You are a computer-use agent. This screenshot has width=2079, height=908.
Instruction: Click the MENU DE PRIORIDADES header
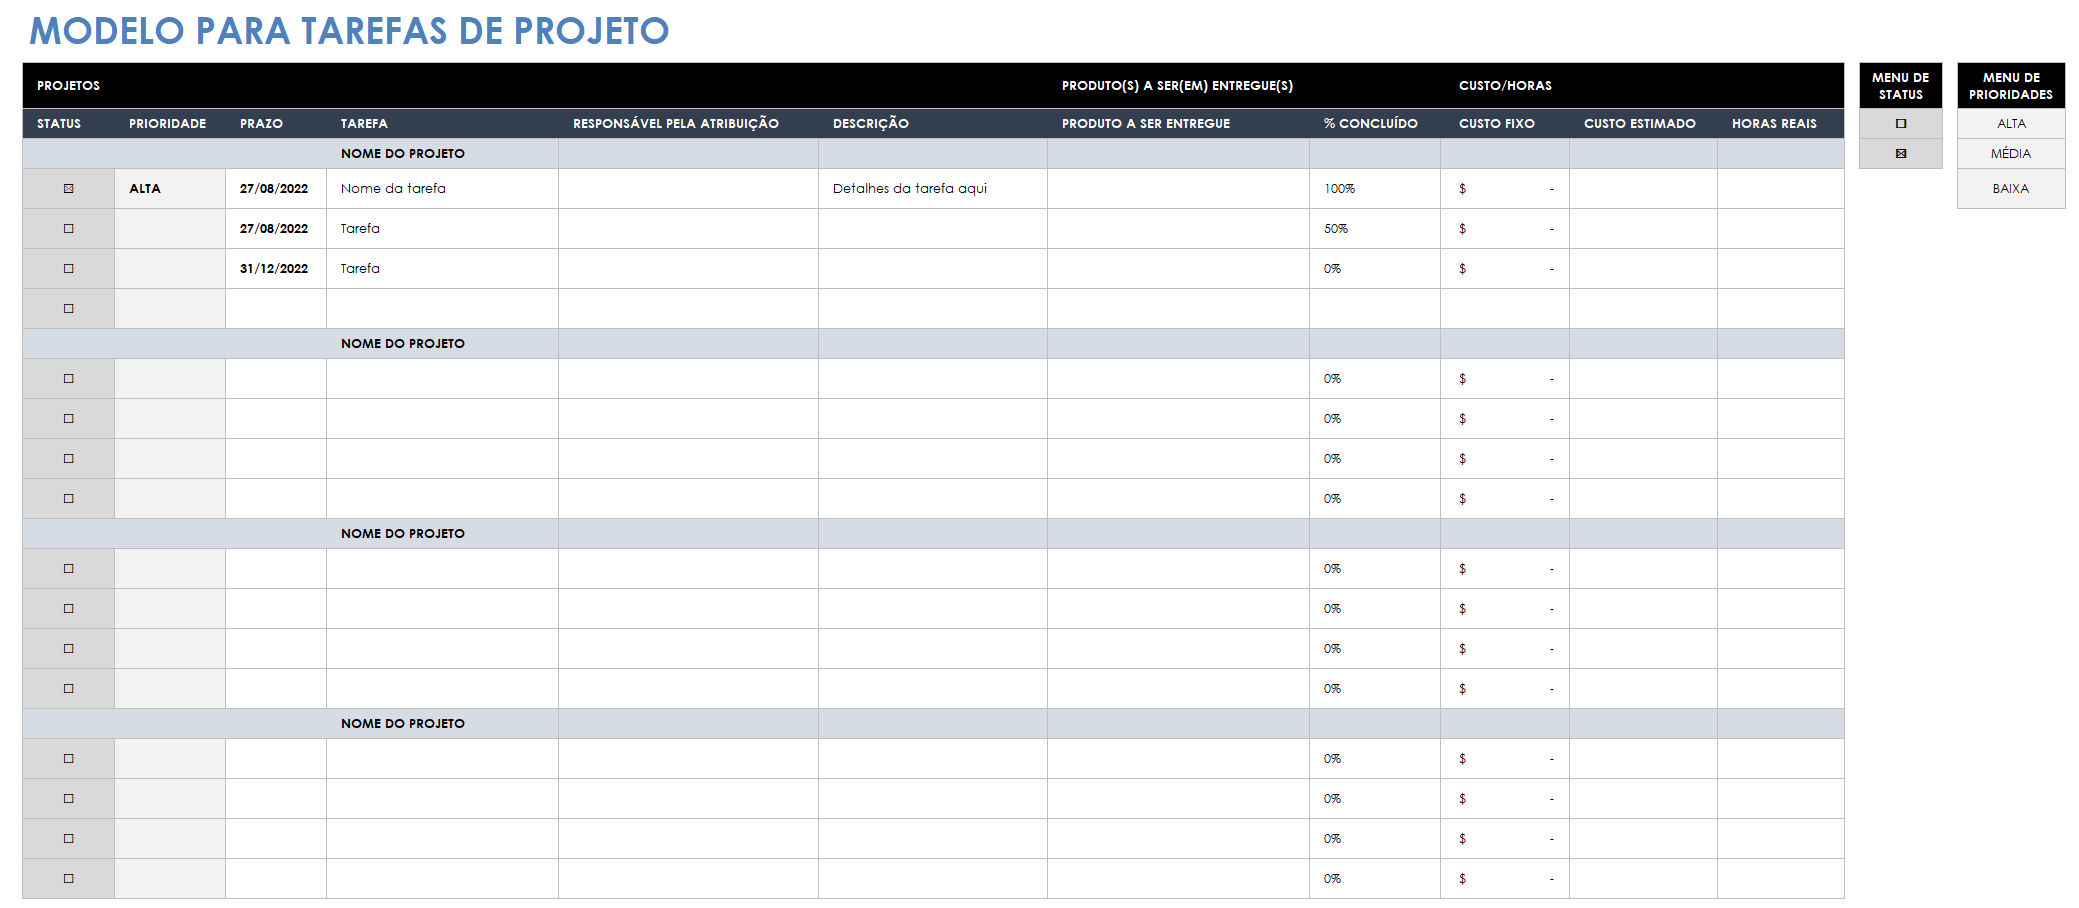coord(2011,86)
